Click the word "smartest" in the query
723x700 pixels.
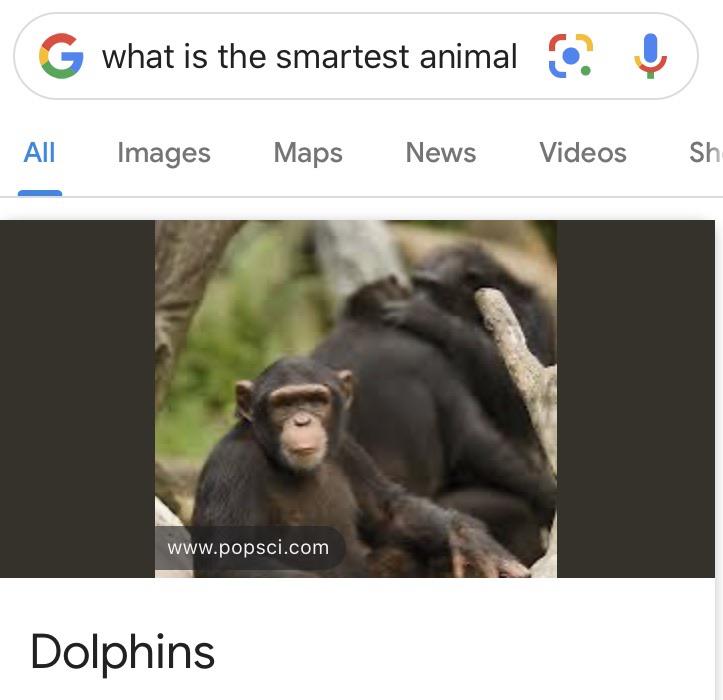[x=342, y=57]
